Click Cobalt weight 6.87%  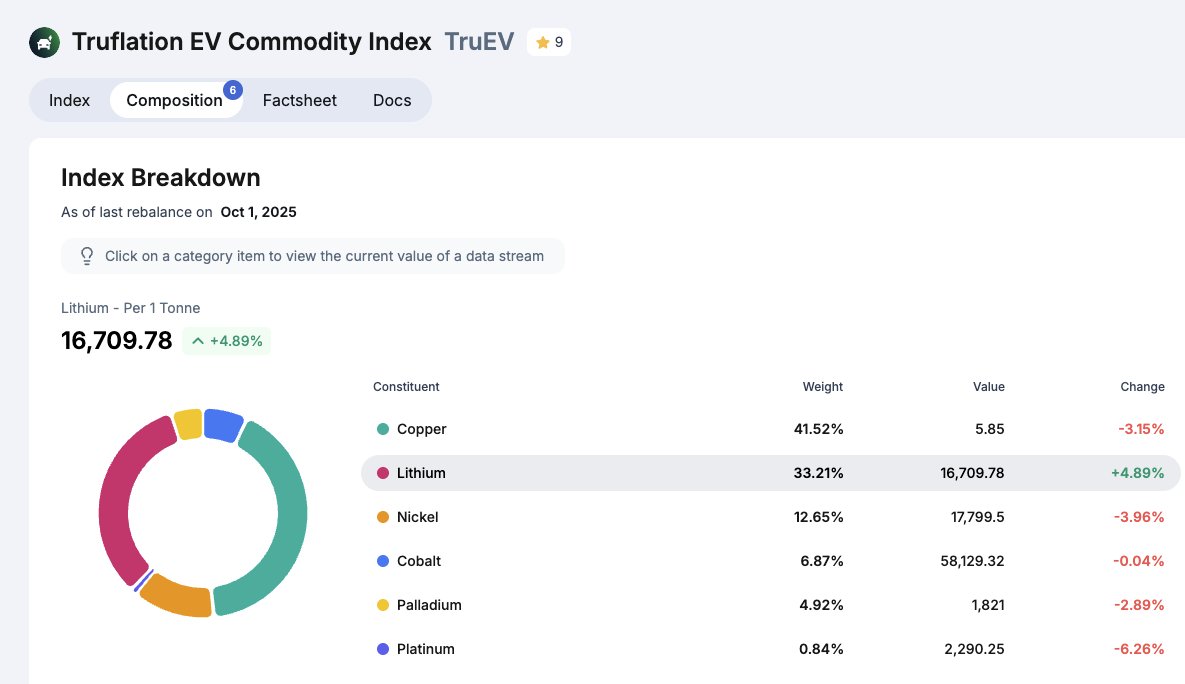(x=821, y=561)
